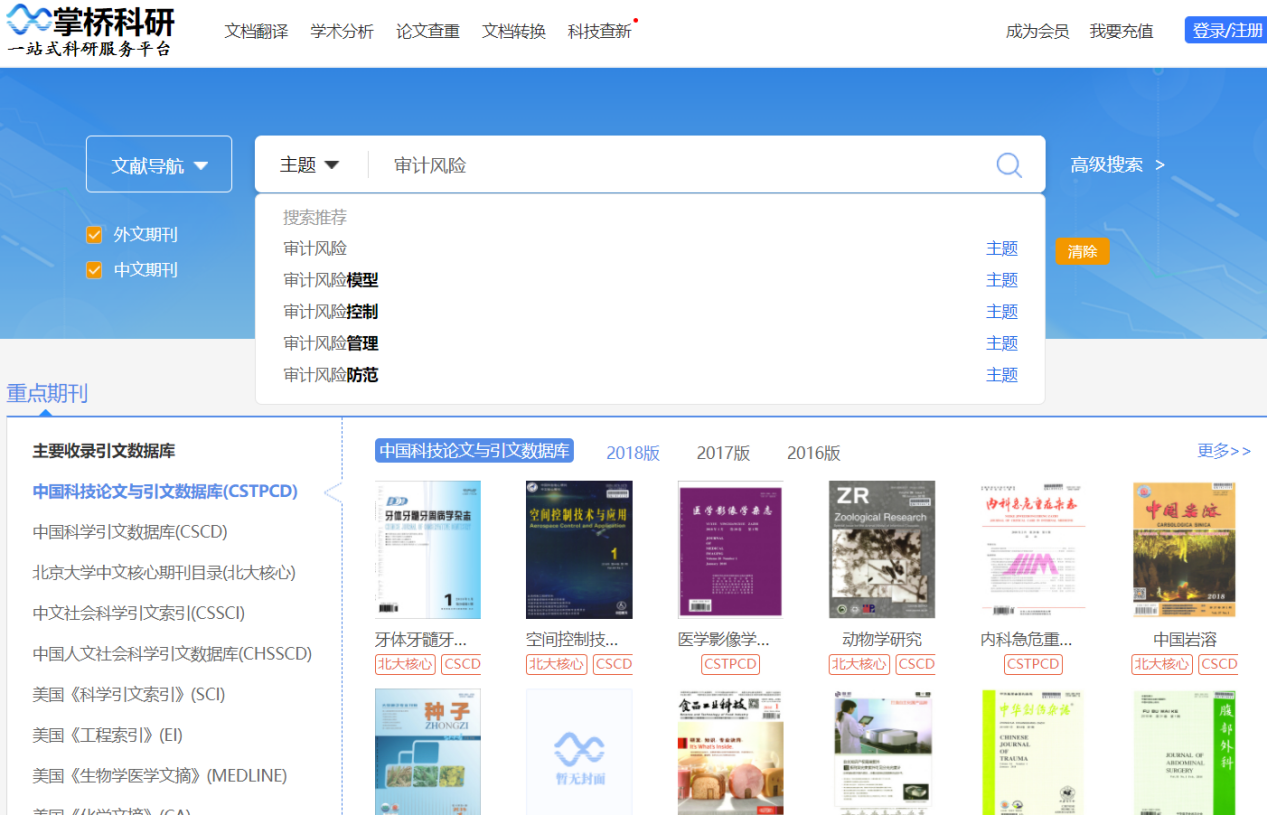Open the Chinese Journal of Trauma cover
This screenshot has width=1267, height=815.
pos(1033,752)
